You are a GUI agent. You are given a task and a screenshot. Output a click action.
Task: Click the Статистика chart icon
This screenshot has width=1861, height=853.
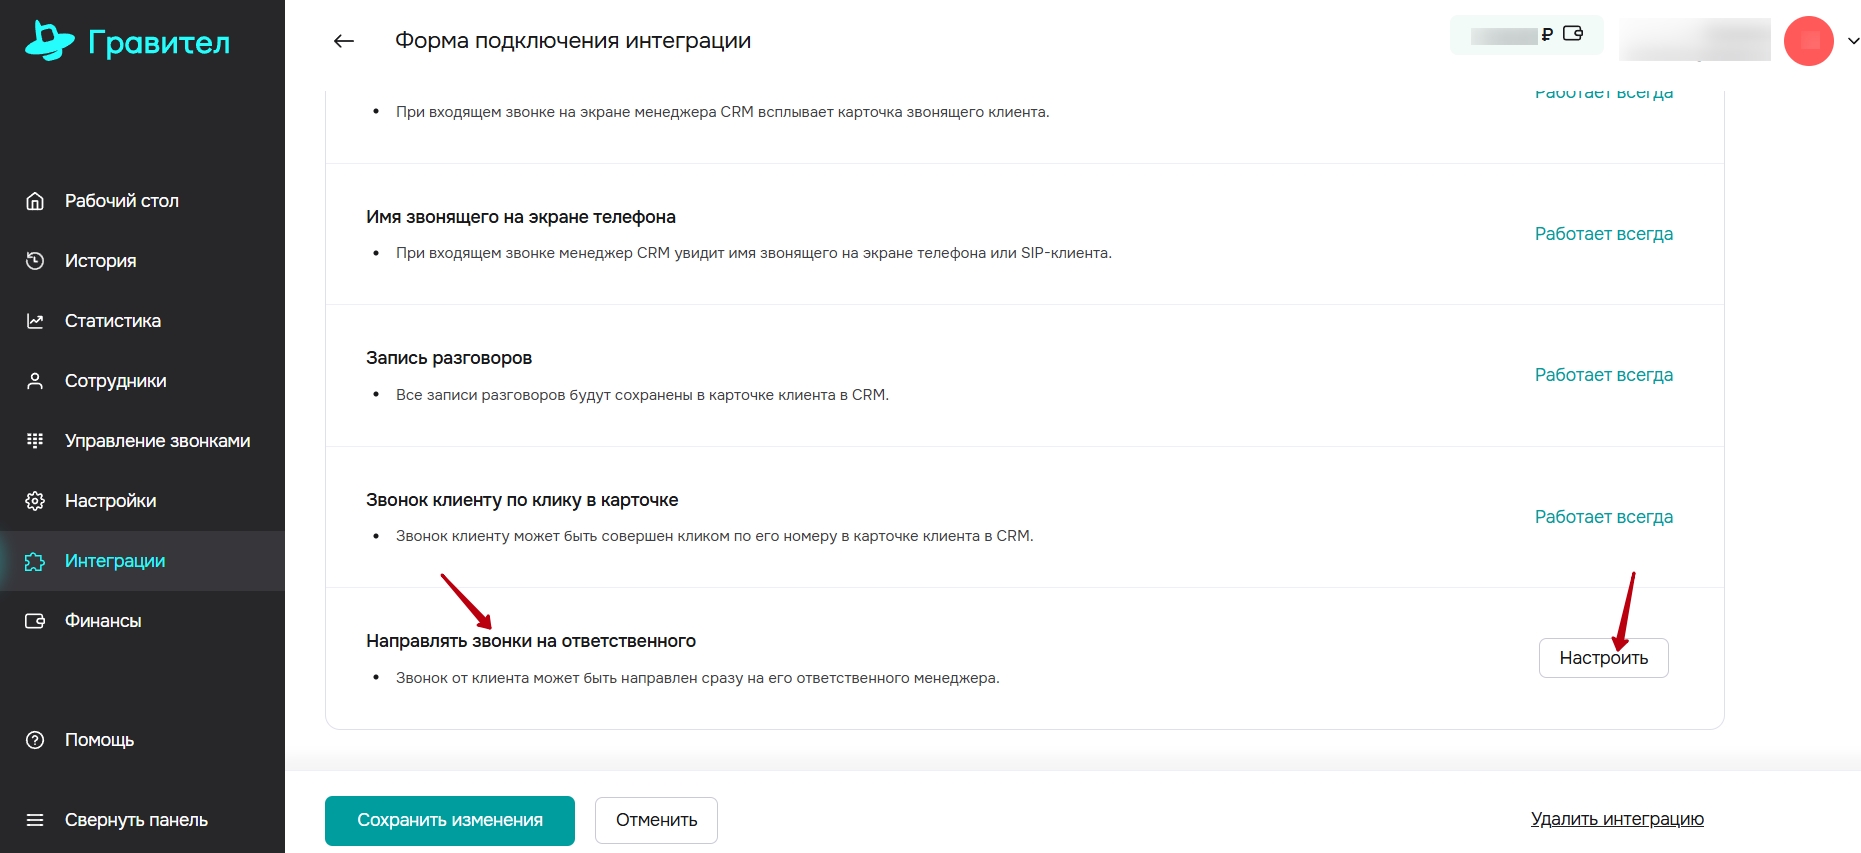(35, 321)
